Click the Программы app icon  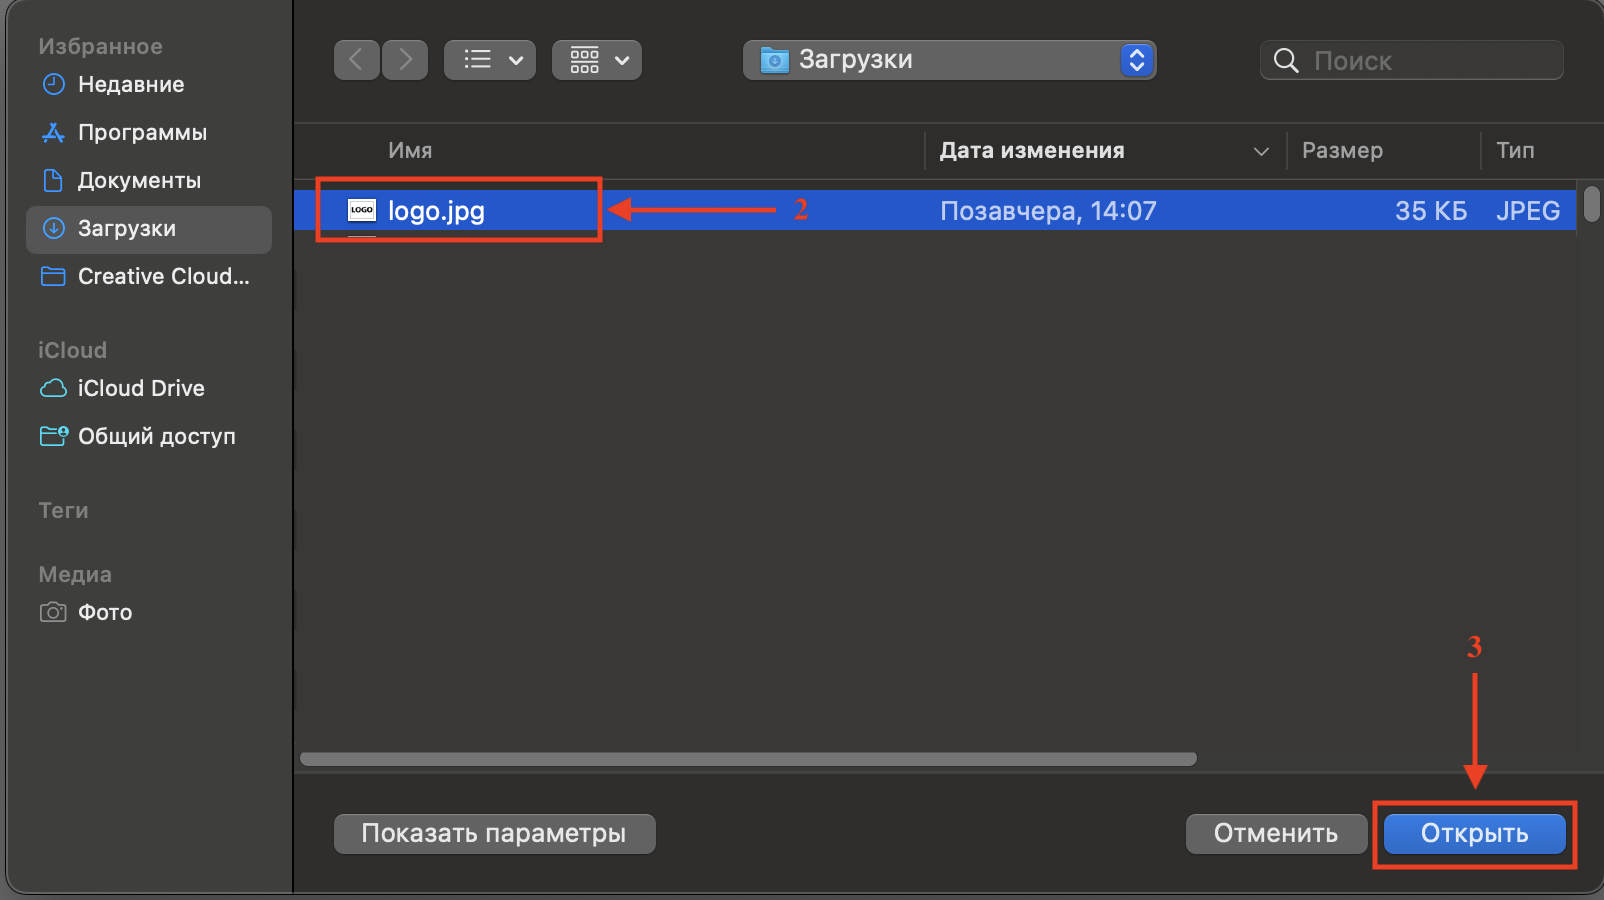(53, 132)
